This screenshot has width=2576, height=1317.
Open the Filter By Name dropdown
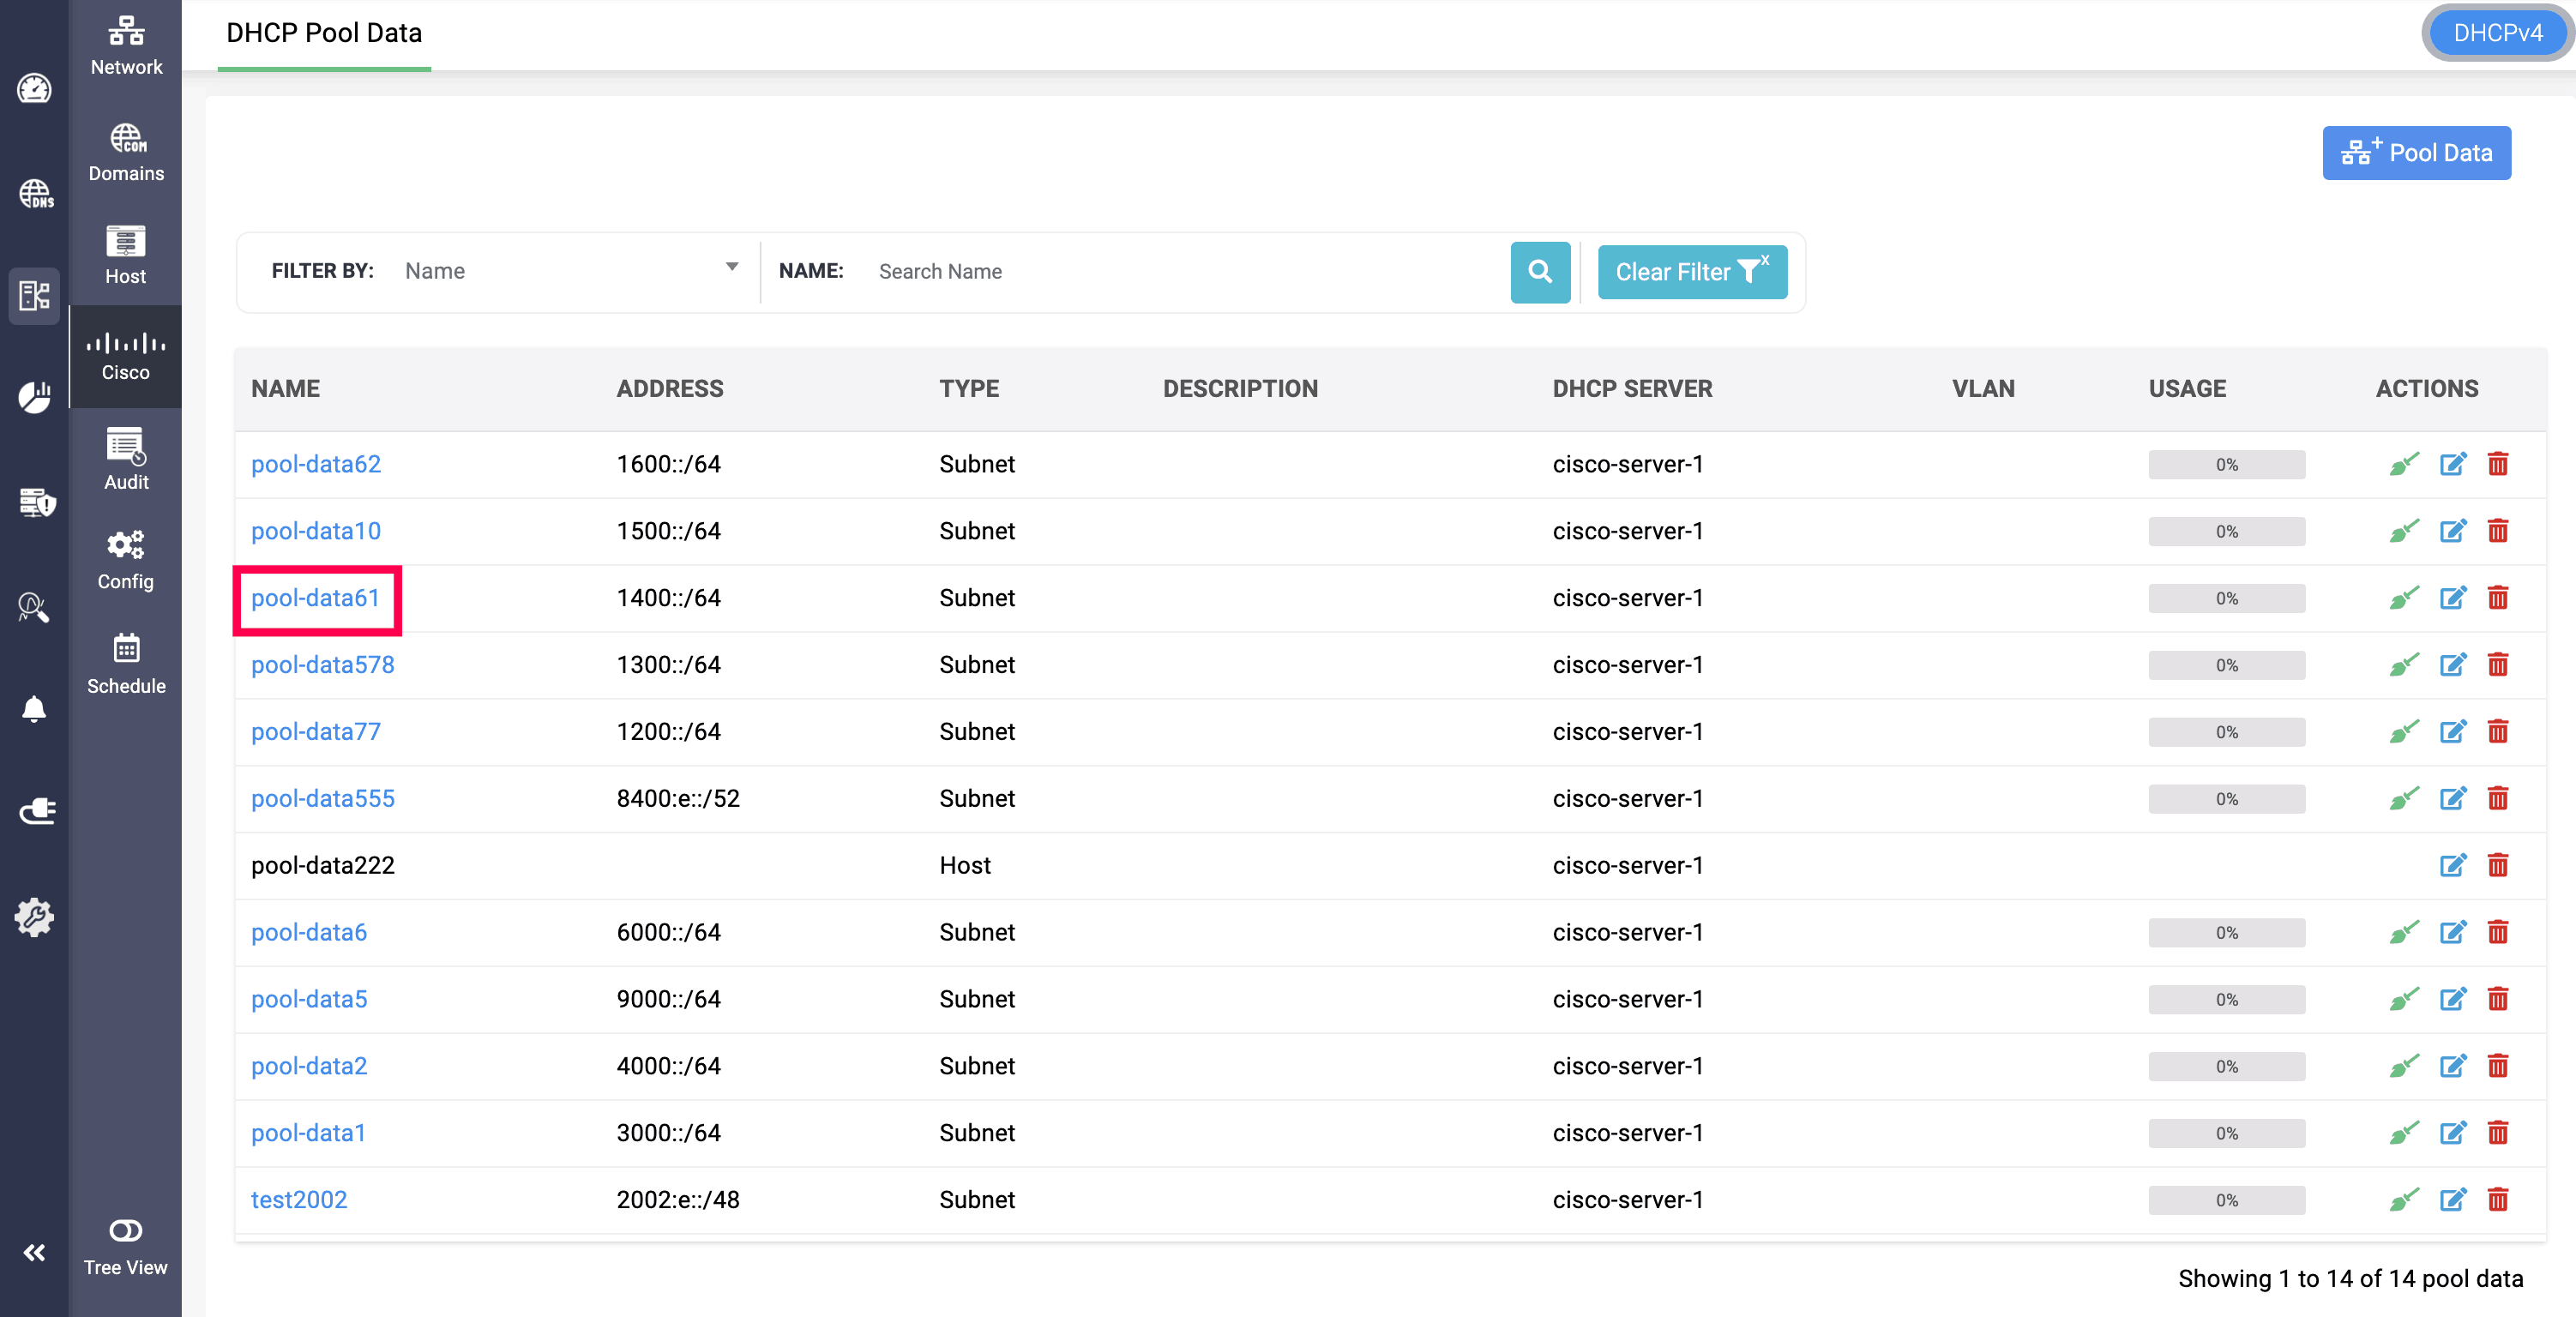tap(570, 271)
